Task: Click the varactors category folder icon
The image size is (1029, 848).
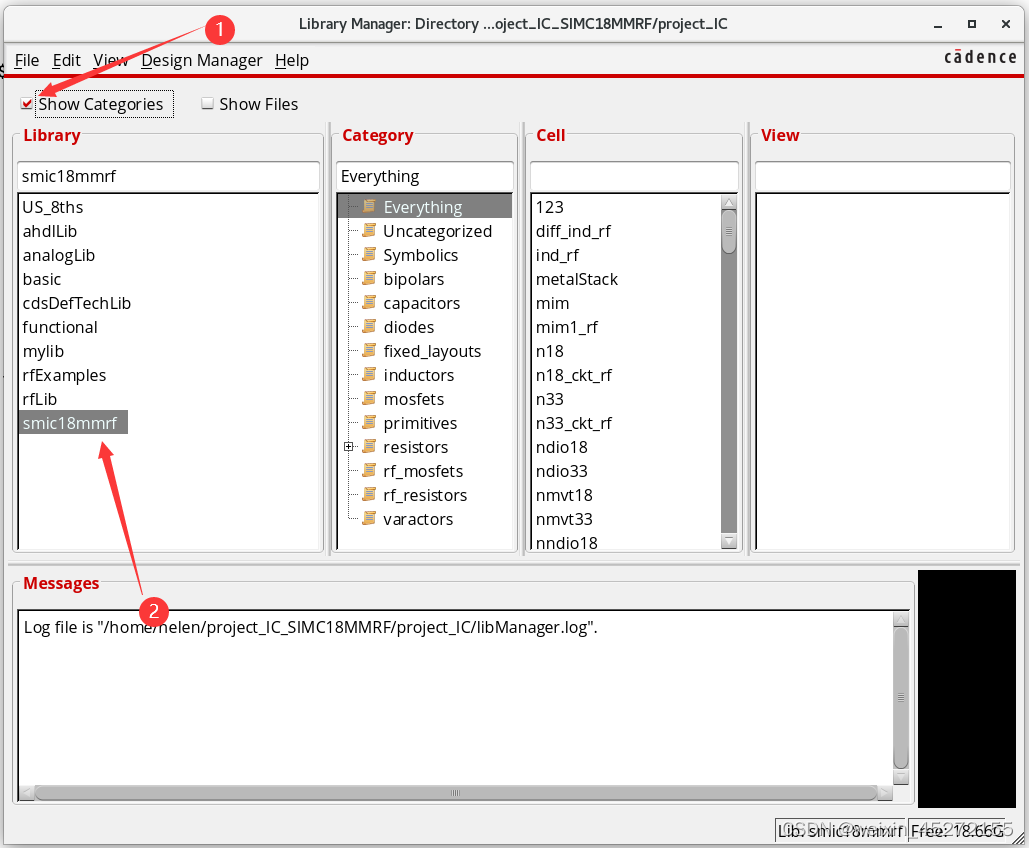Action: click(x=369, y=519)
